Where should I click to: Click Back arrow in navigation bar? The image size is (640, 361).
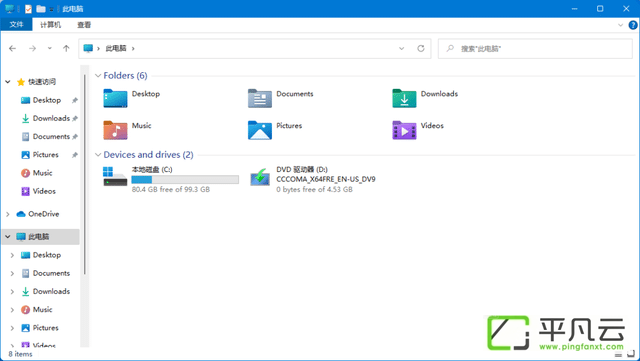tap(13, 49)
